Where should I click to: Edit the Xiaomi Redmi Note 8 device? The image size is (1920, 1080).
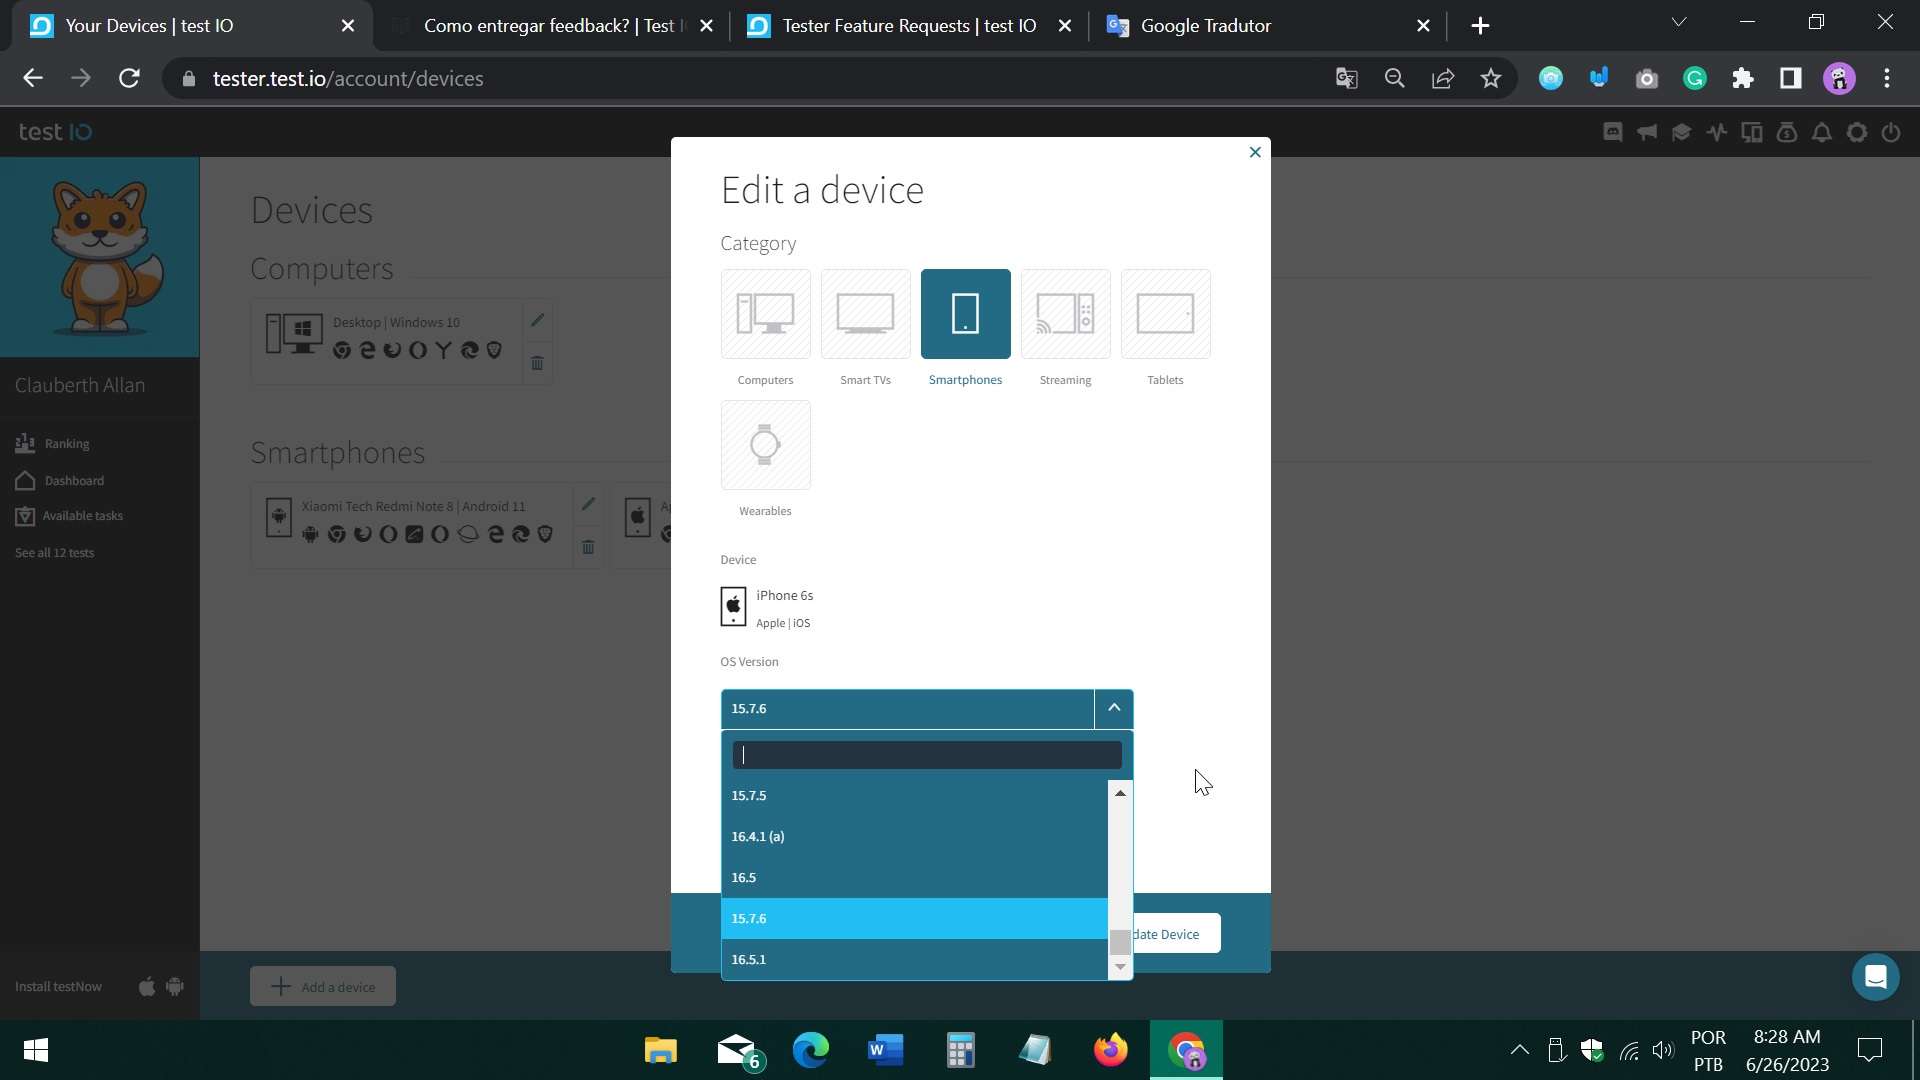(588, 504)
